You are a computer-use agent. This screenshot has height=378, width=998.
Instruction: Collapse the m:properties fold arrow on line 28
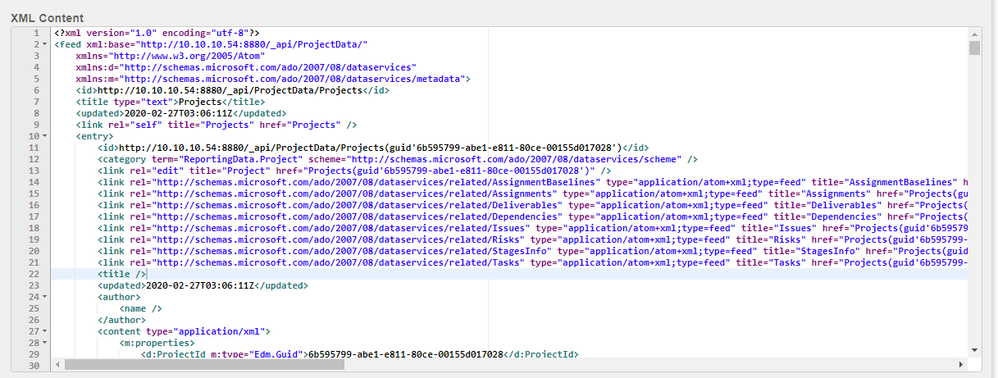[45, 343]
